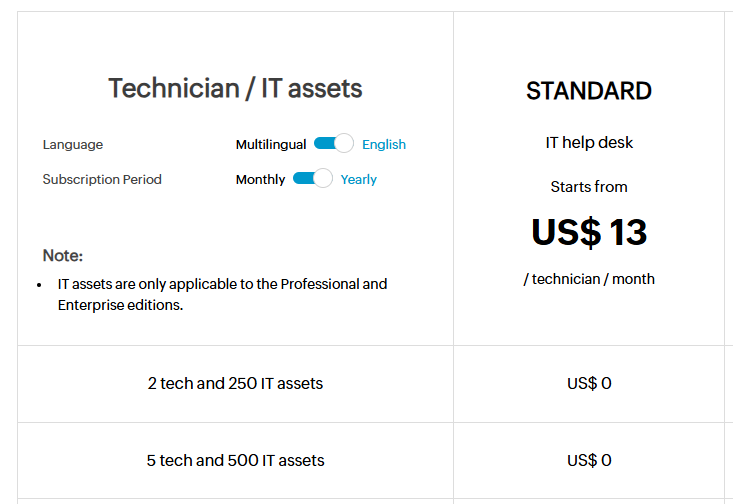Image resolution: width=733 pixels, height=504 pixels.
Task: Choose the English language option
Action: [384, 144]
